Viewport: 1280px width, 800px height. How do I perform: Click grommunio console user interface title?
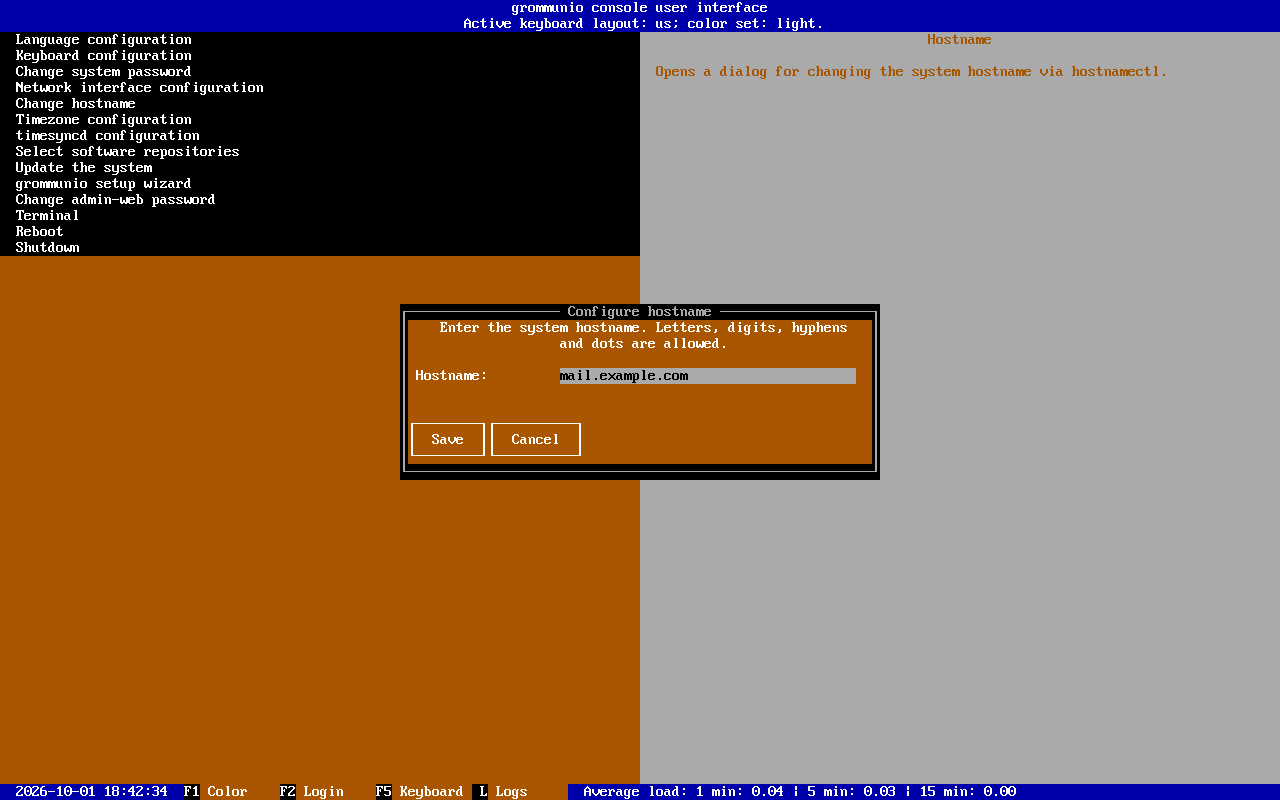click(639, 8)
